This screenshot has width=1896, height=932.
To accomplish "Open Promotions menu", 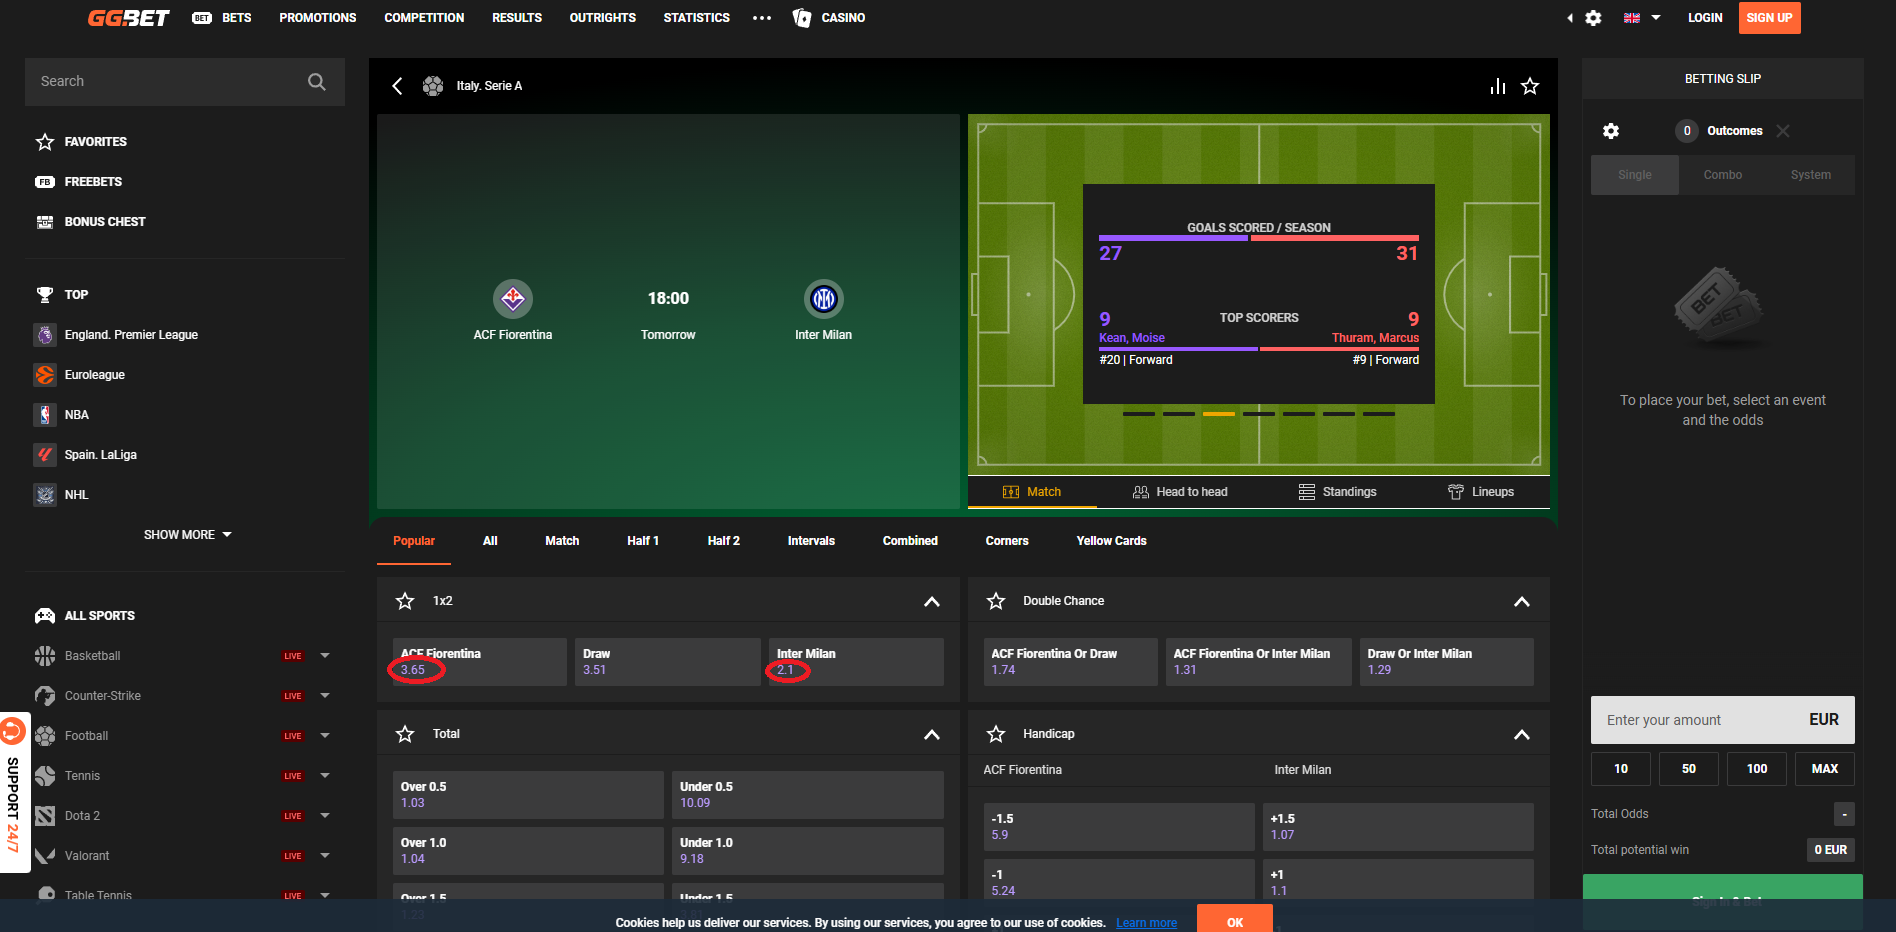I will point(318,18).
